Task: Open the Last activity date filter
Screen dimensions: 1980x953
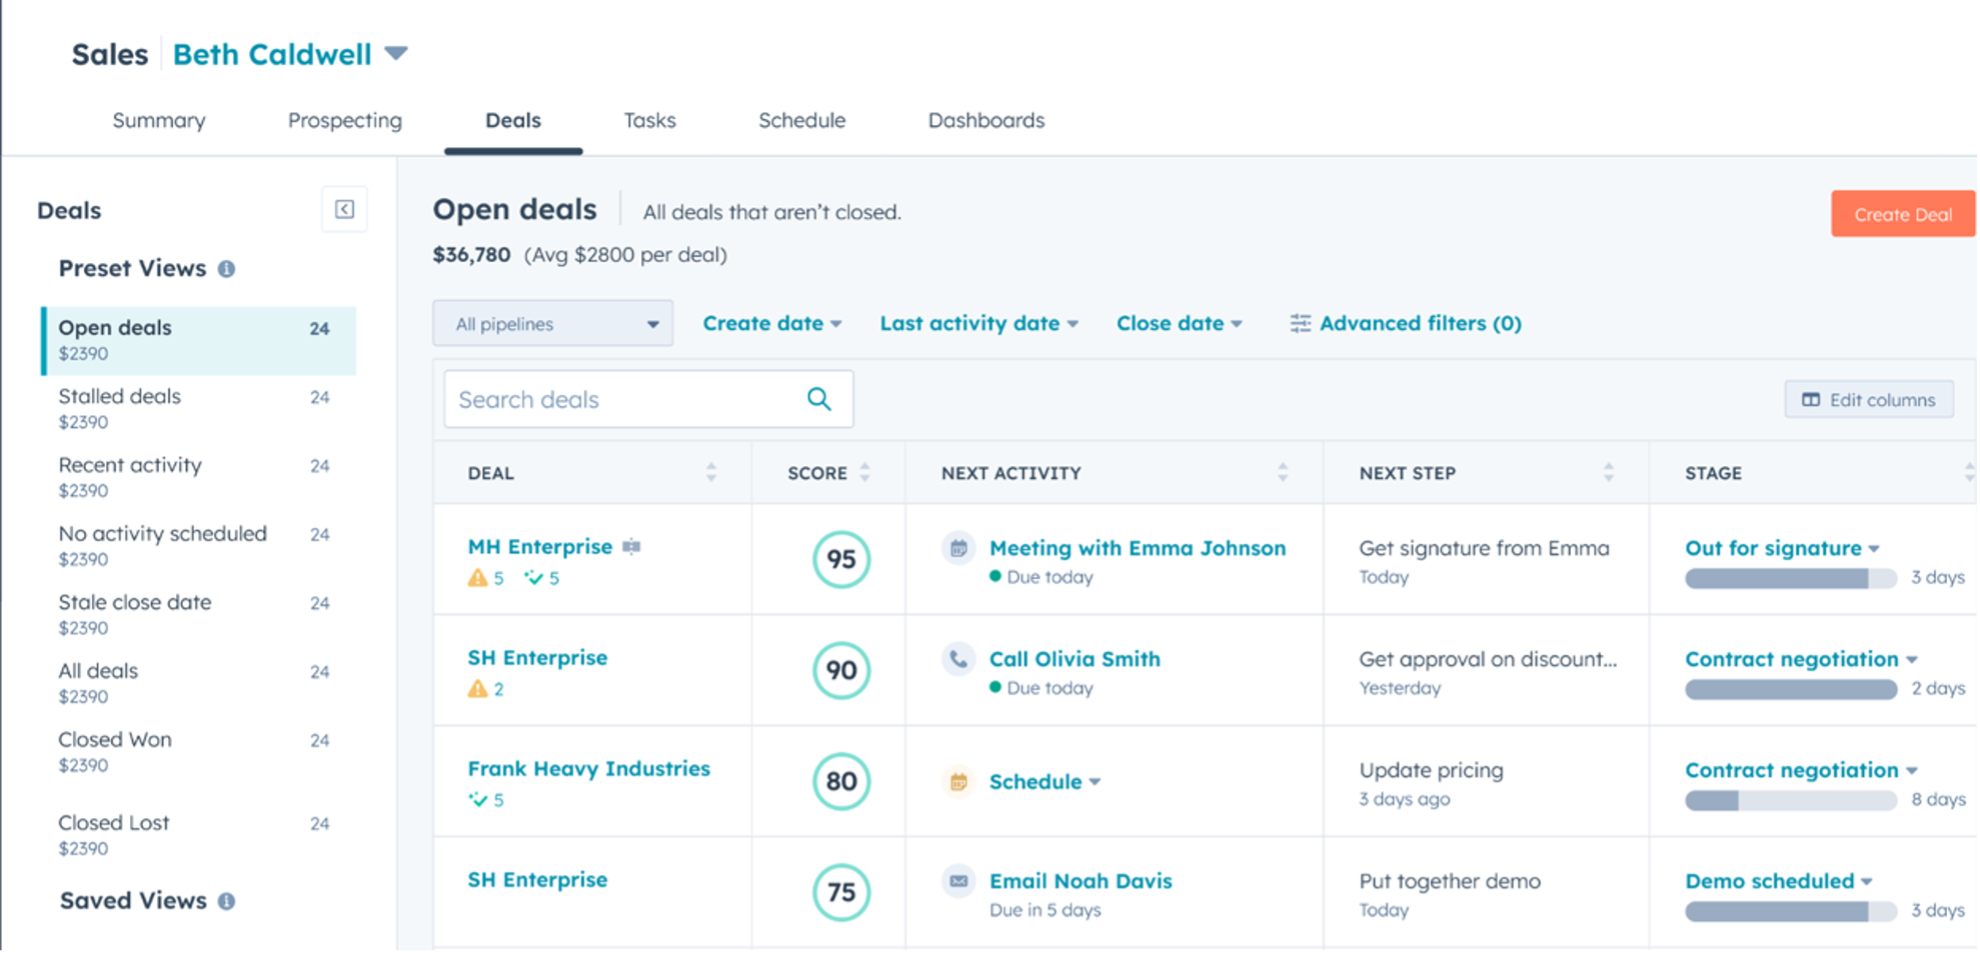Action: click(979, 323)
